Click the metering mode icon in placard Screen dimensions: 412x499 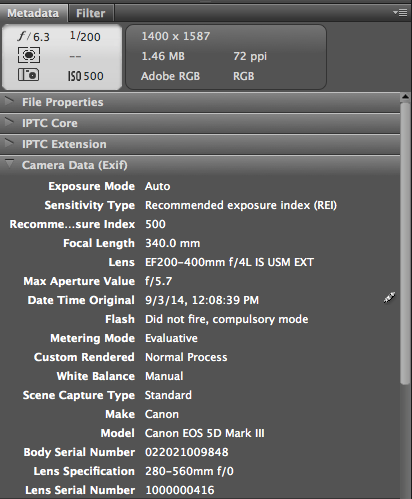(29, 55)
